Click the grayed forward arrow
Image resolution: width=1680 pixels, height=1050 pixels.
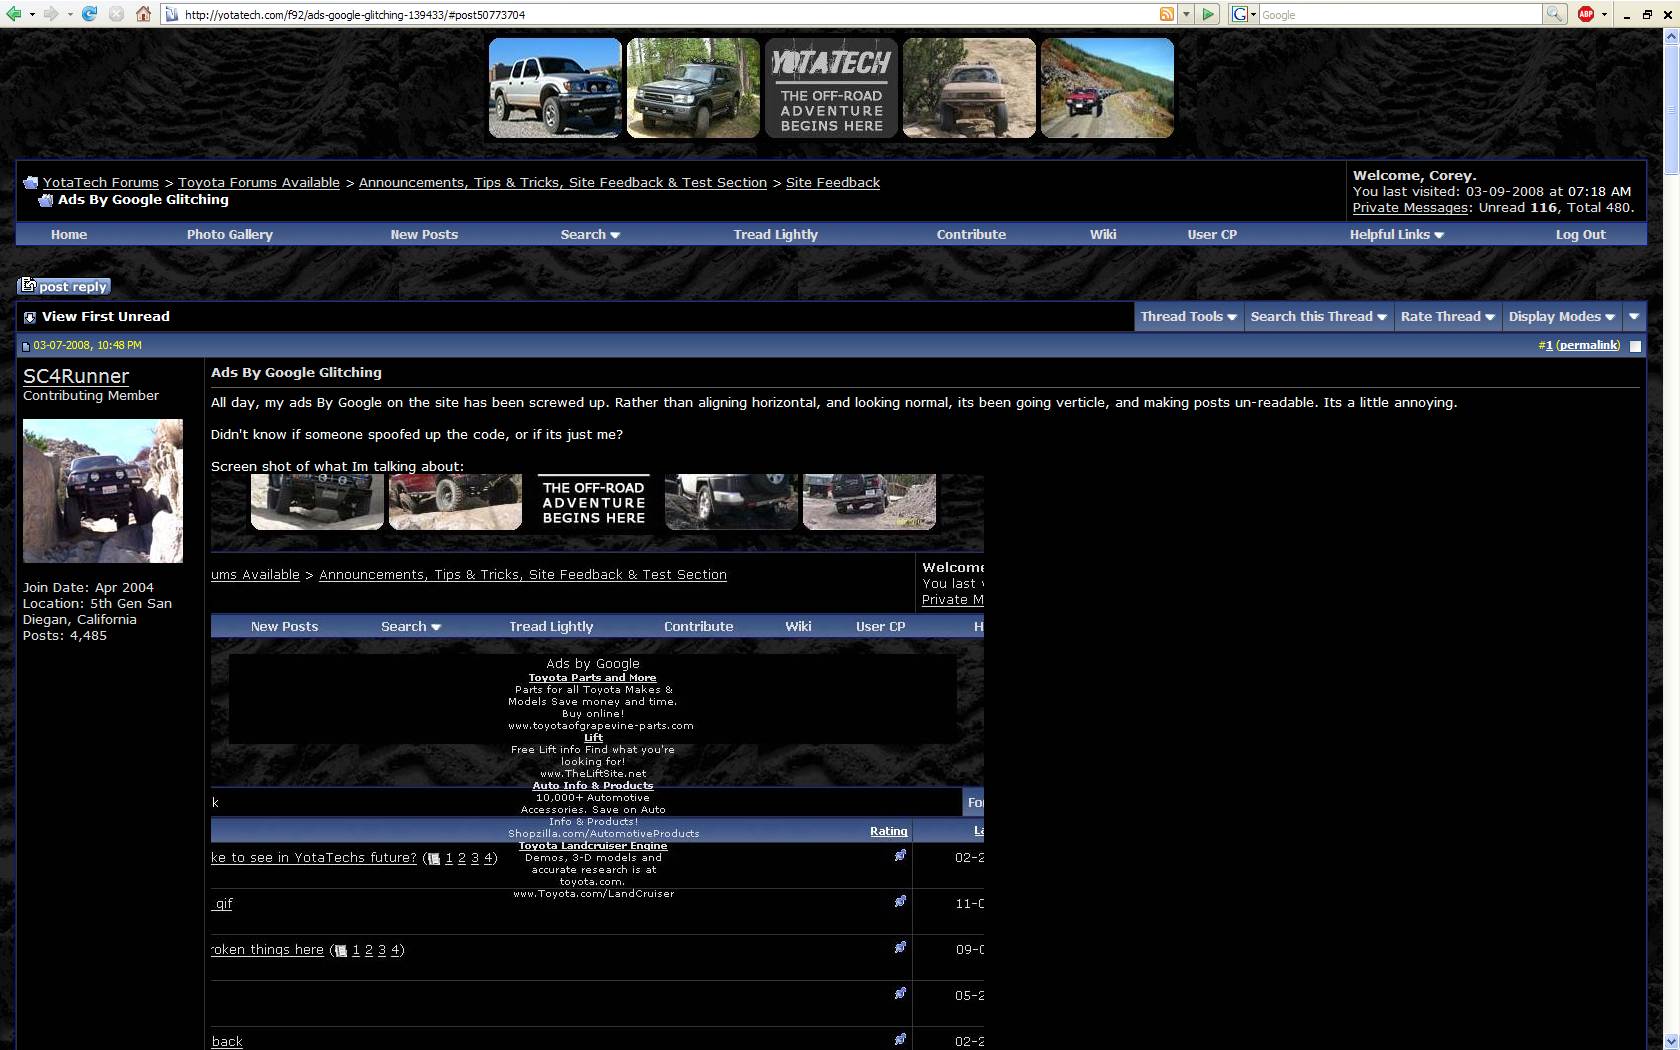pyautogui.click(x=51, y=14)
